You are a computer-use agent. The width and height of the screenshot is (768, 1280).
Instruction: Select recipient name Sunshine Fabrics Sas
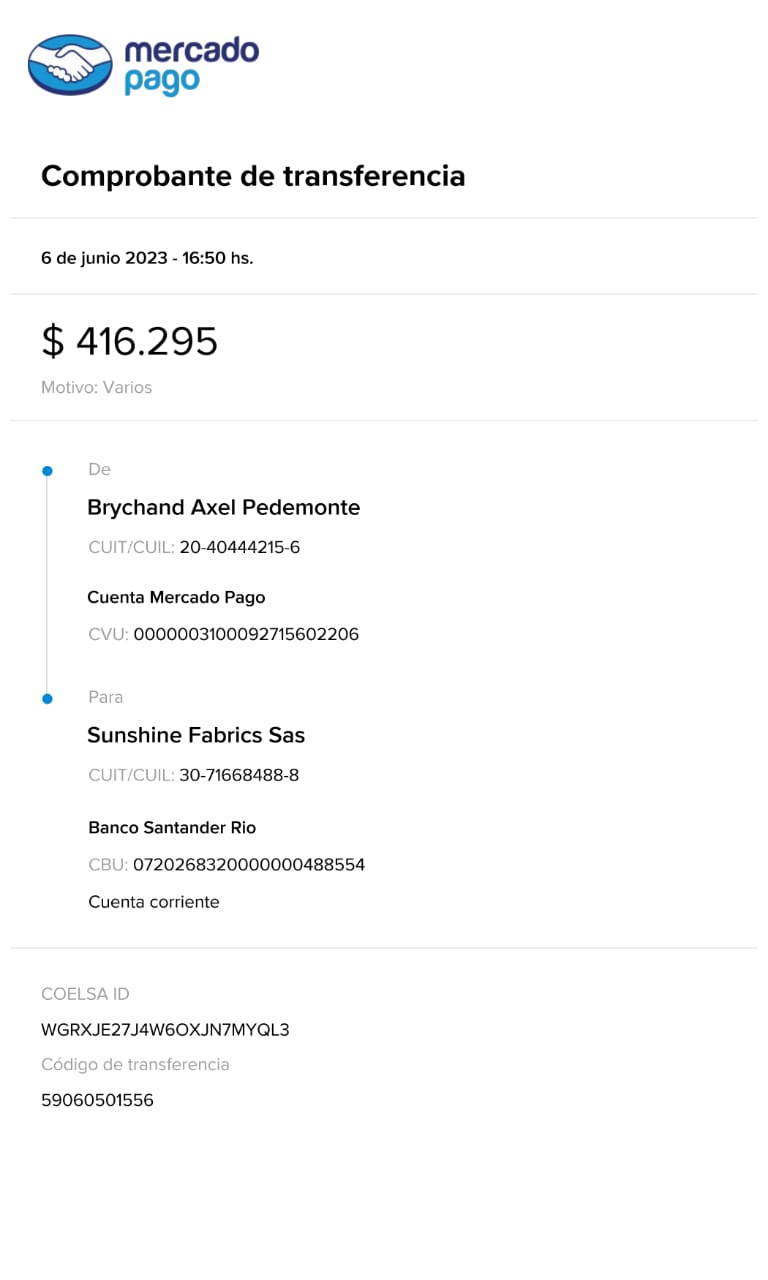(x=196, y=735)
